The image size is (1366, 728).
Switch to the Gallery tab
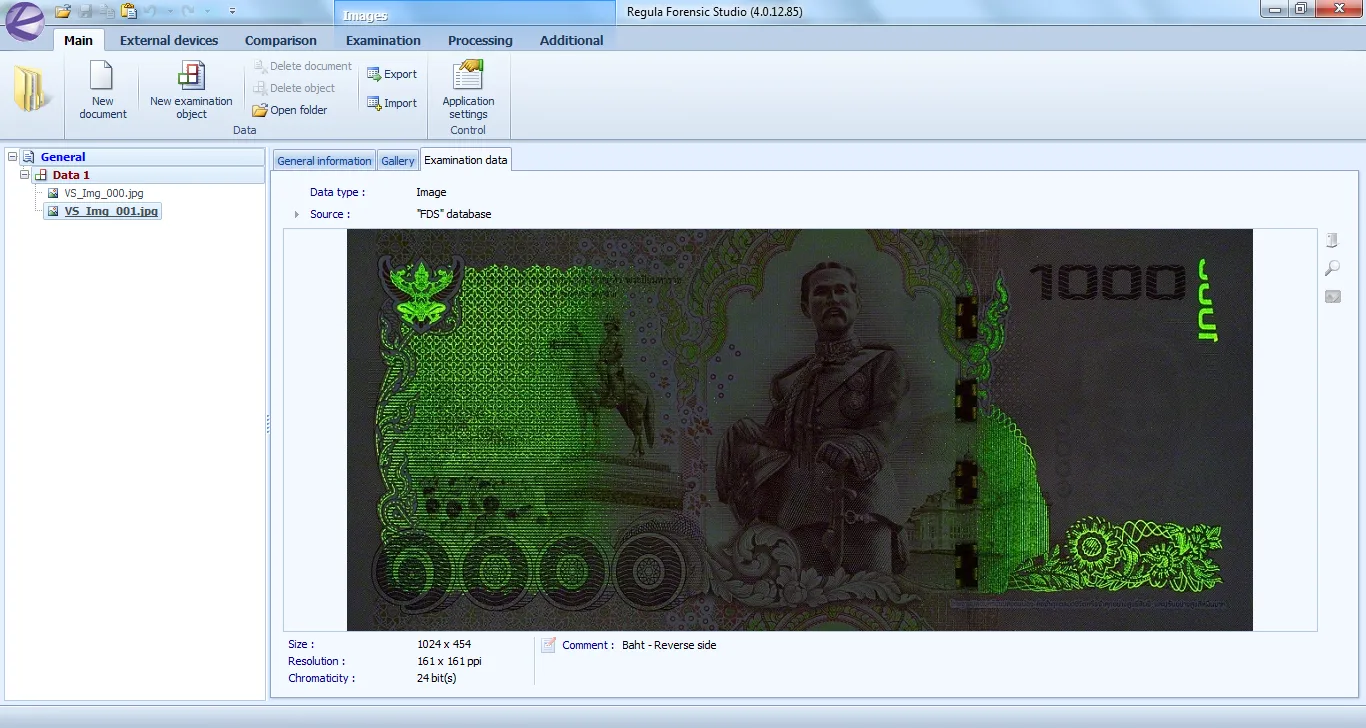click(397, 161)
